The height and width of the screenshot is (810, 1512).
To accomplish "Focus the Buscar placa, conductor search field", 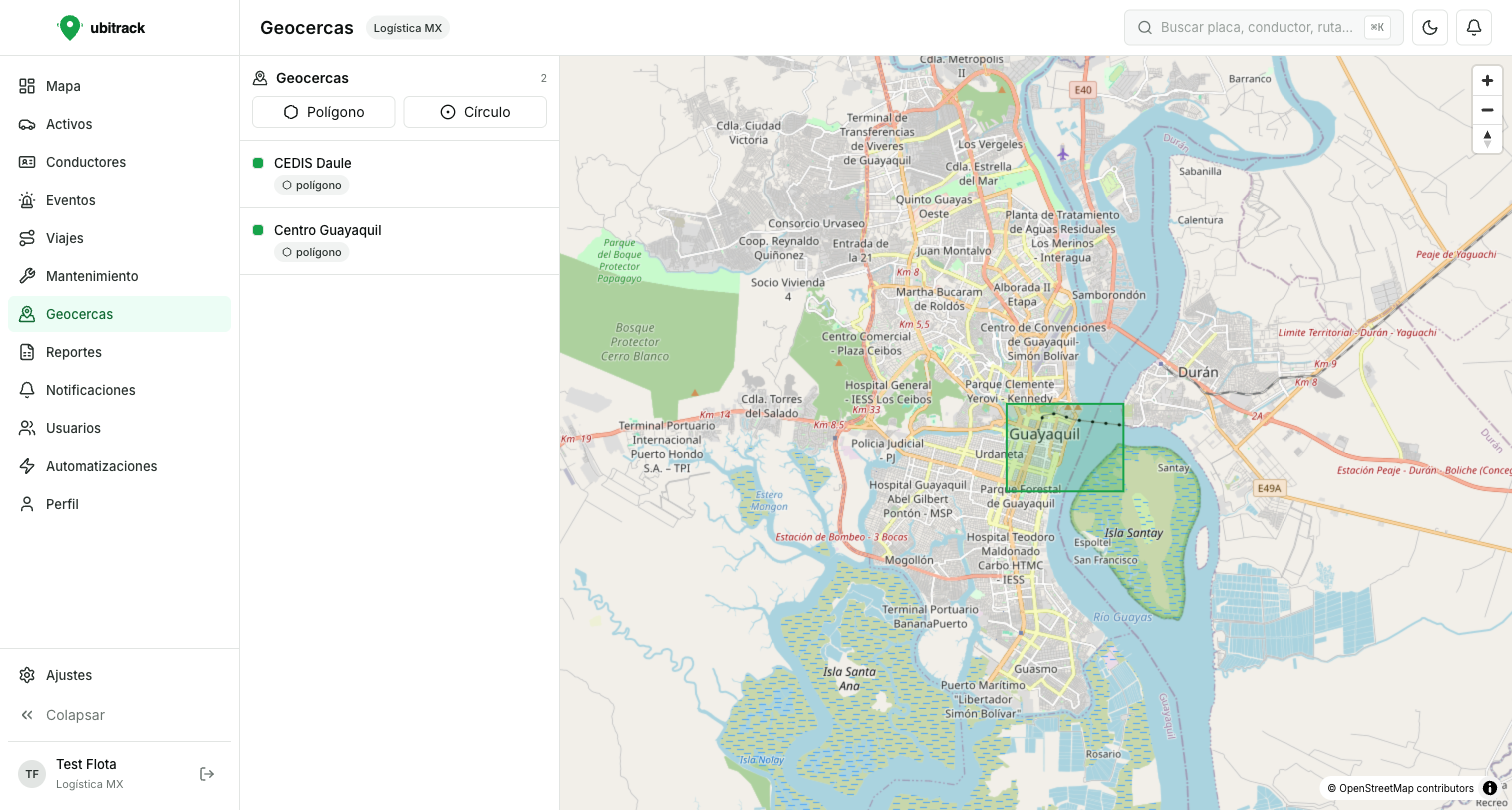I will coord(1264,28).
